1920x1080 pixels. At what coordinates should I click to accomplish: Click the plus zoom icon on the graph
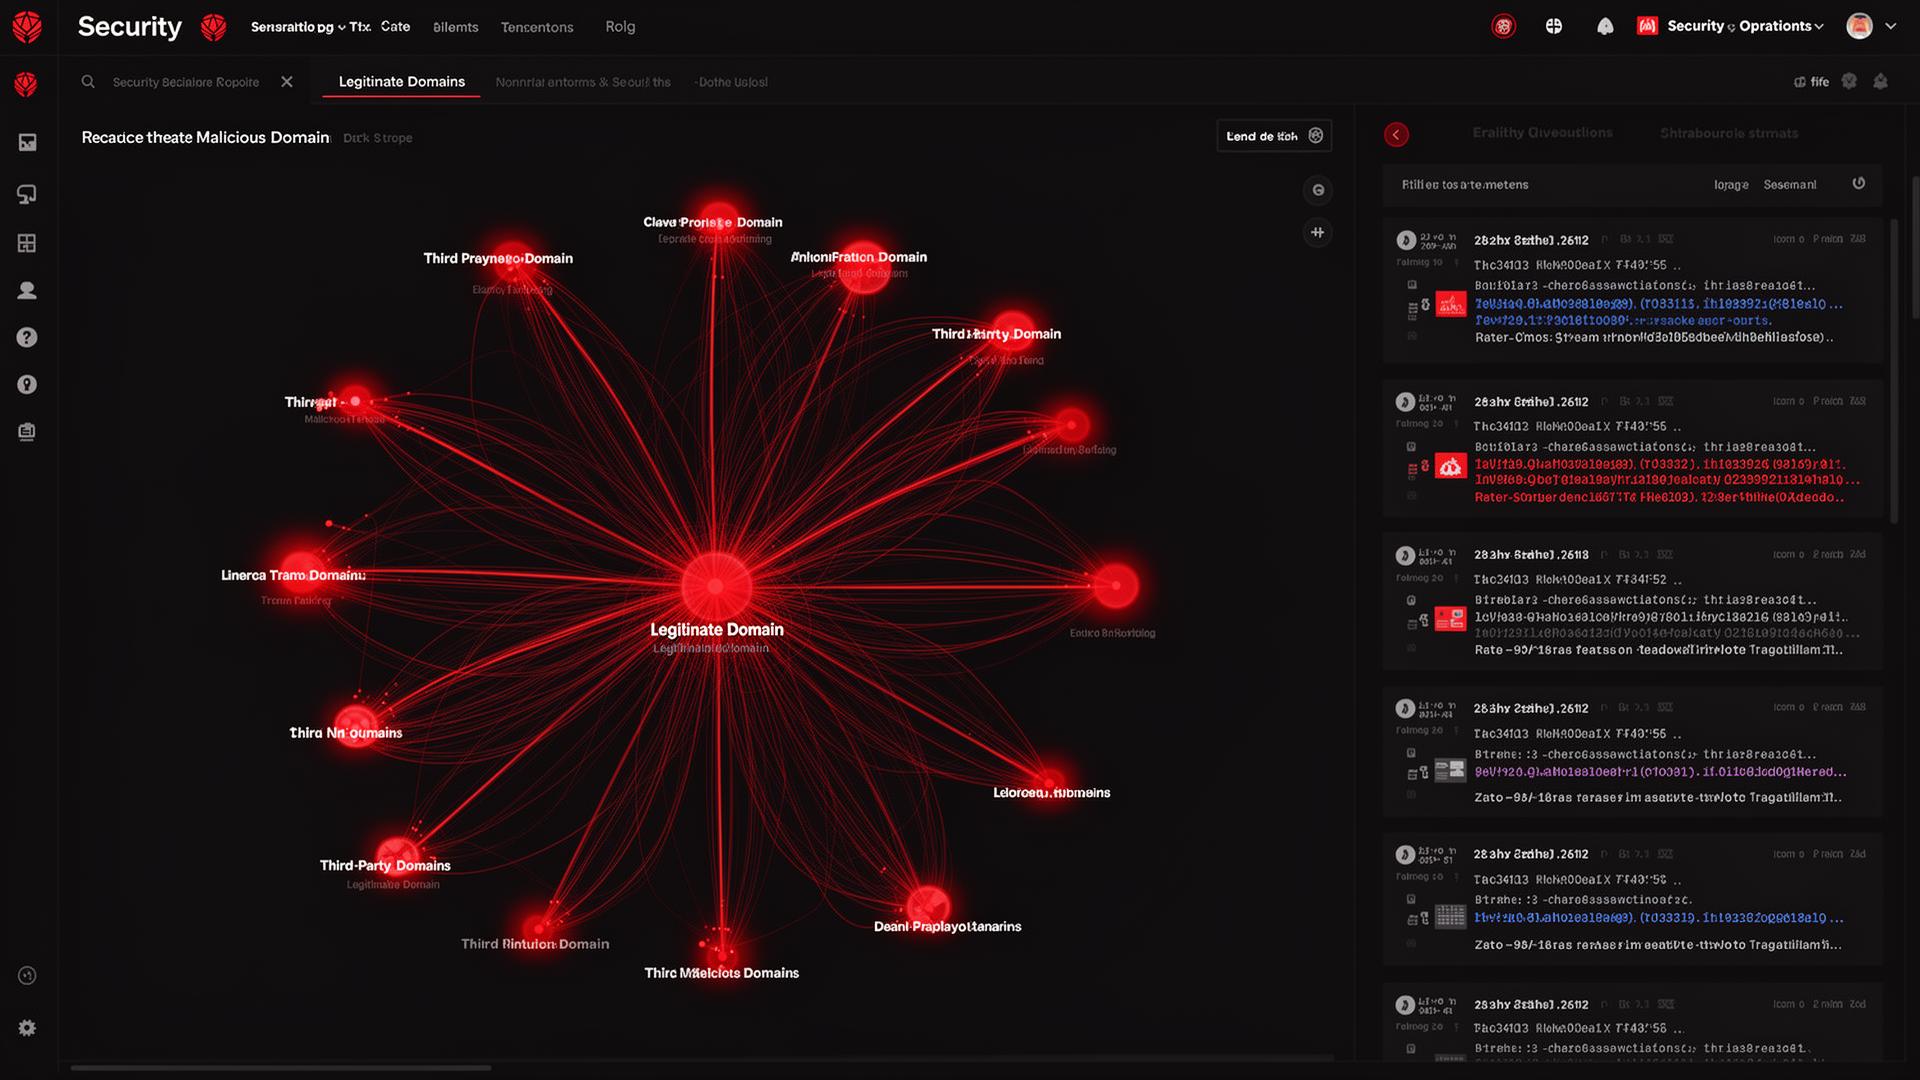1318,233
